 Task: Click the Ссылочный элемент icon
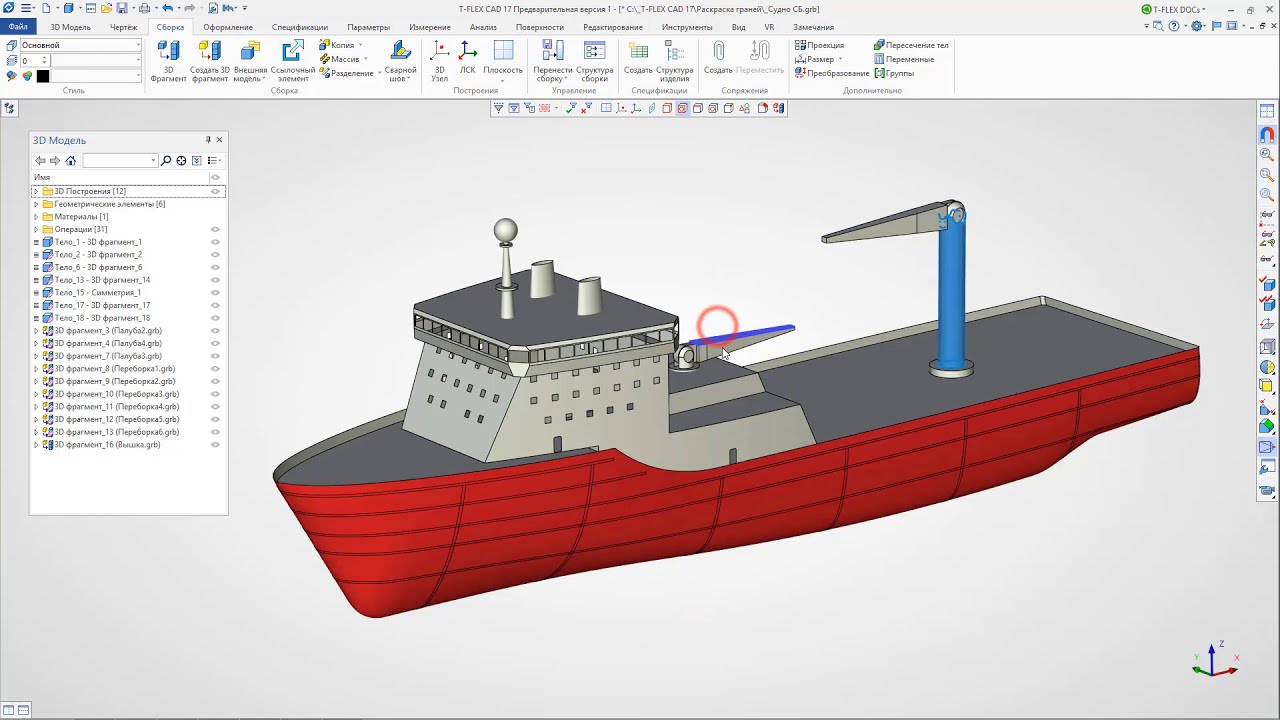293,61
